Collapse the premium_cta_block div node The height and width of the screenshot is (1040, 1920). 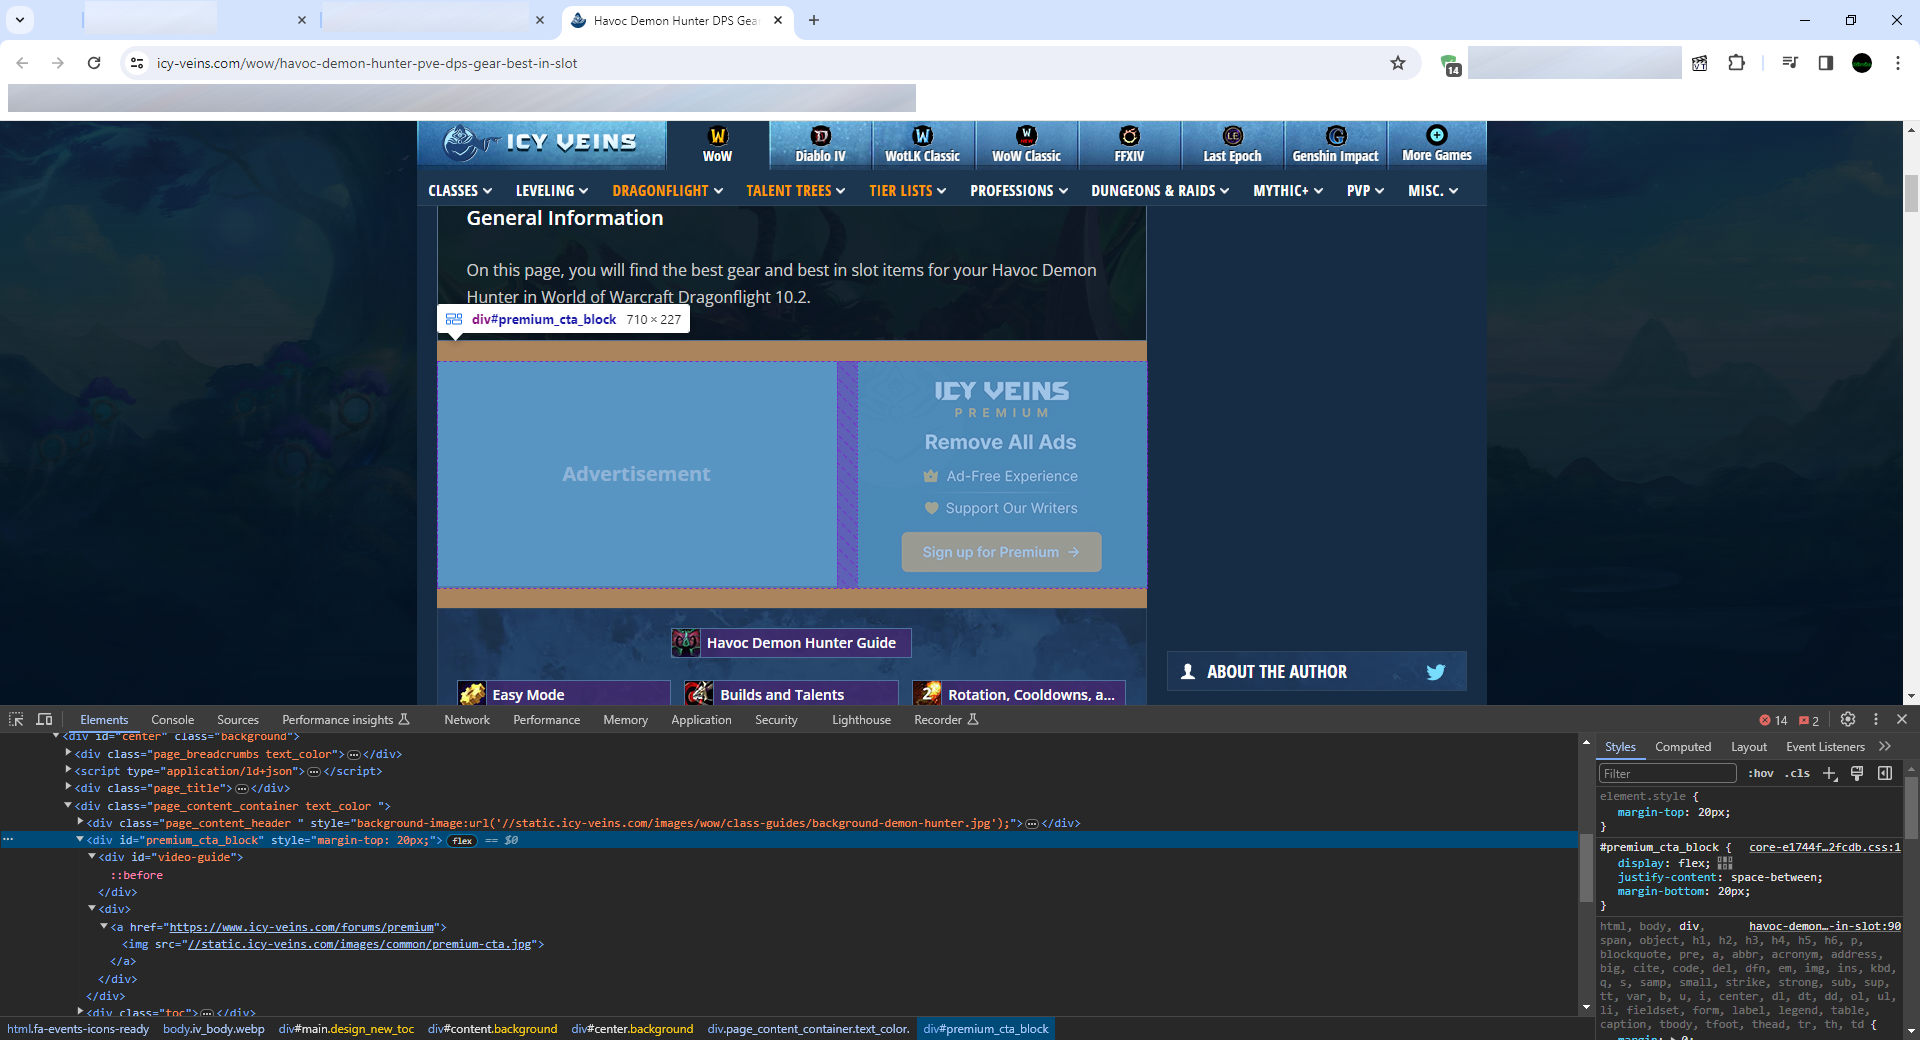coord(81,840)
